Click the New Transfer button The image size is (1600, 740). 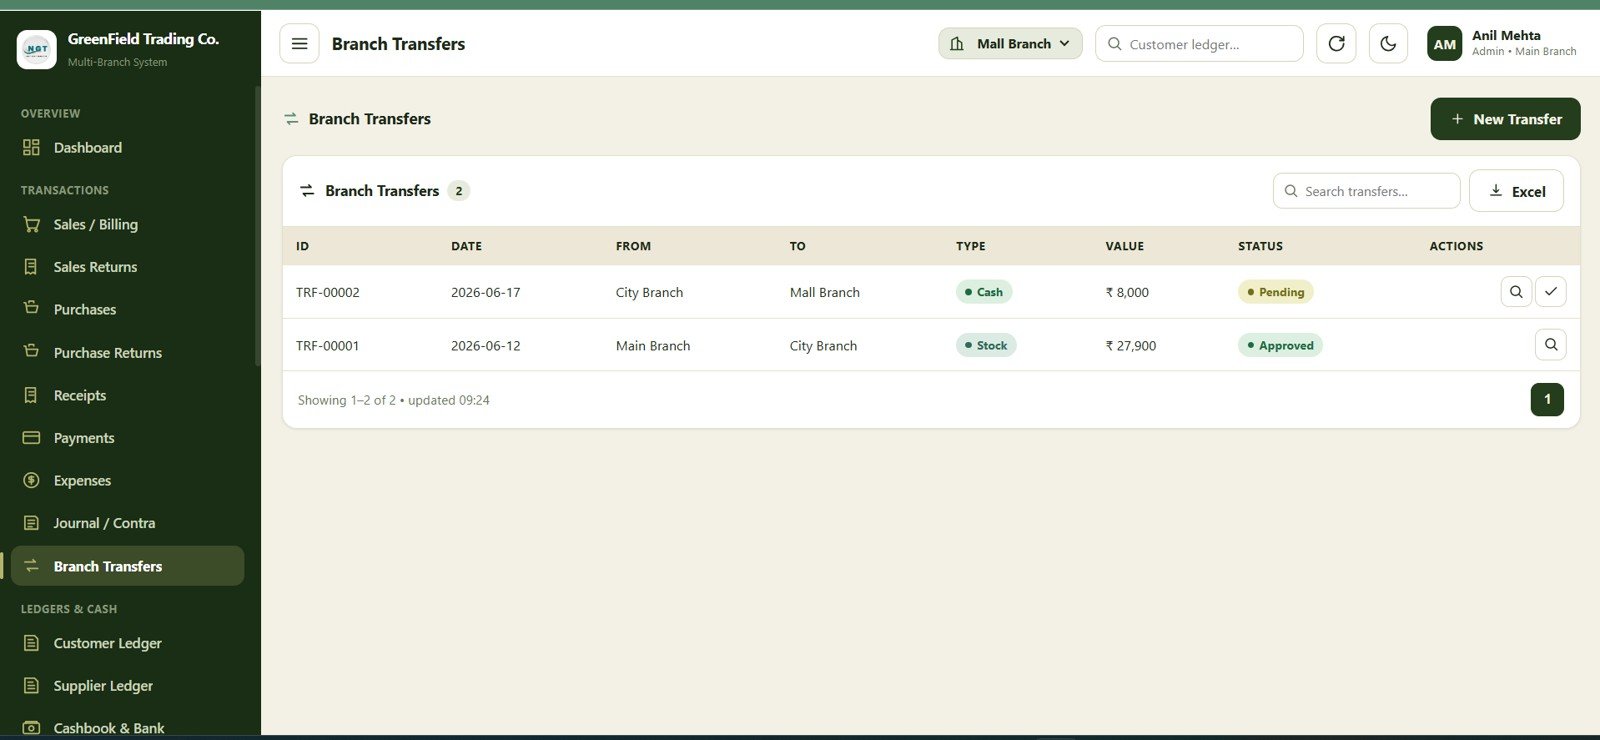click(1505, 119)
